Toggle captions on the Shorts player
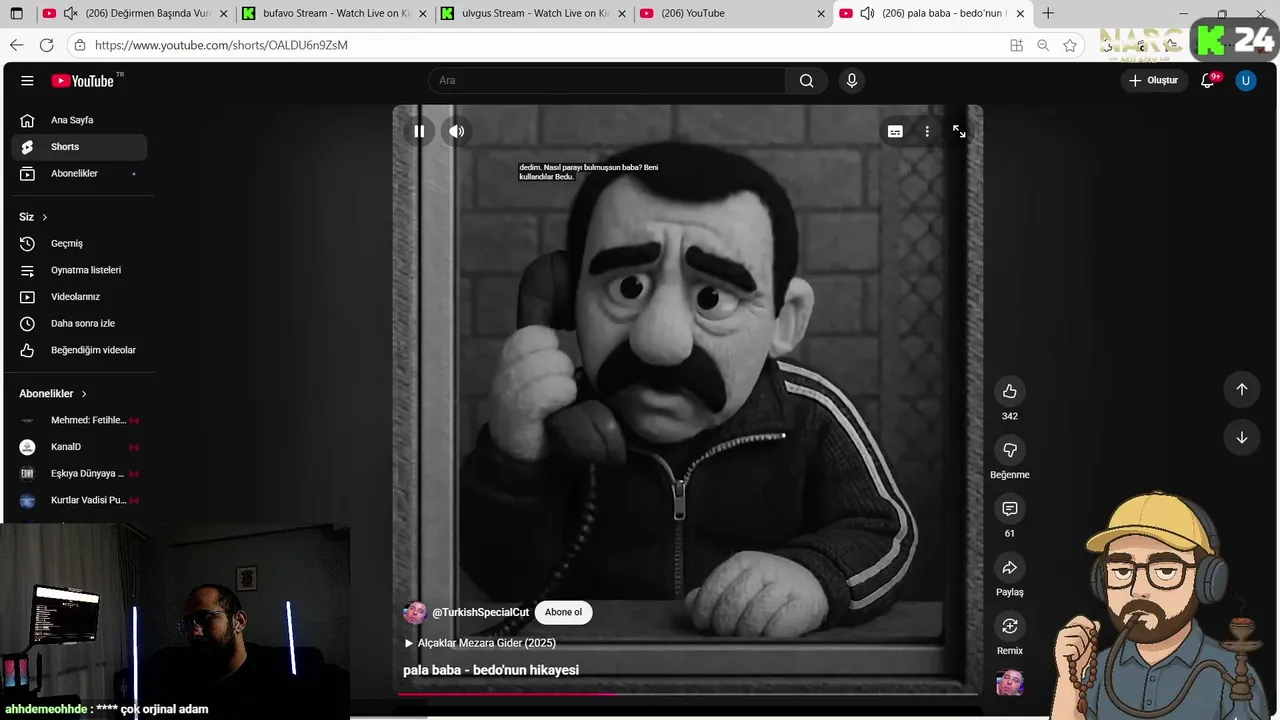 [x=895, y=131]
